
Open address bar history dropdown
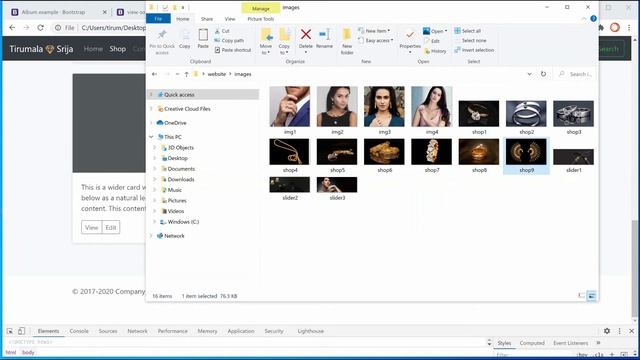point(529,74)
